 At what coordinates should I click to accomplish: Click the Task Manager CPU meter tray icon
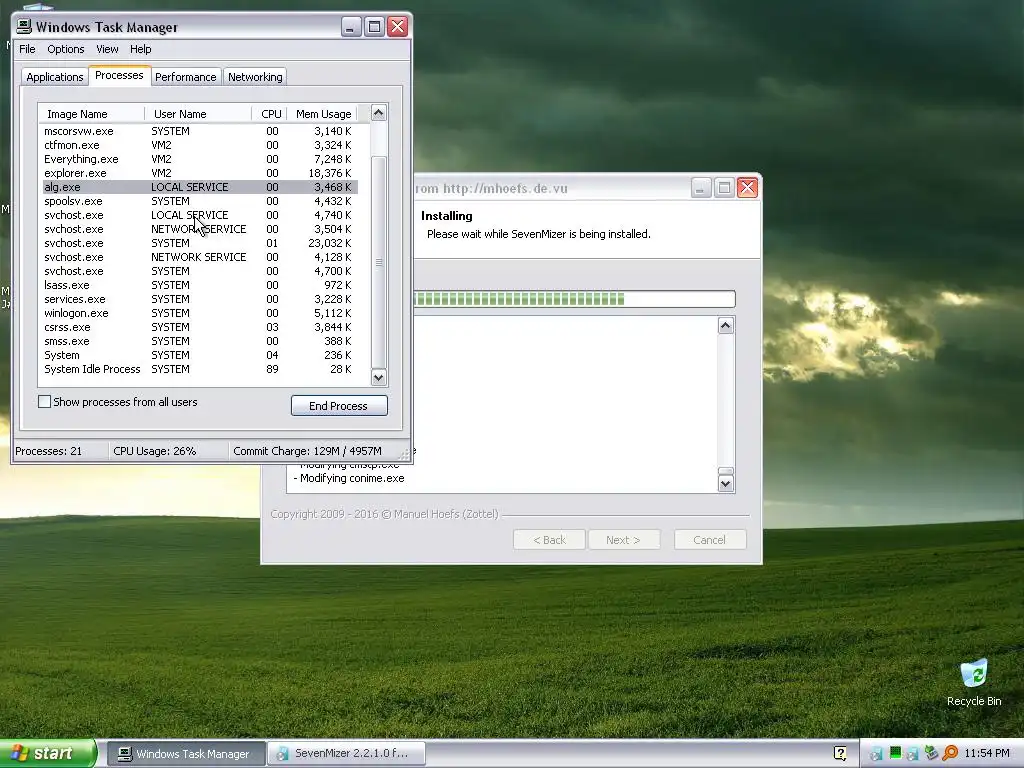895,753
